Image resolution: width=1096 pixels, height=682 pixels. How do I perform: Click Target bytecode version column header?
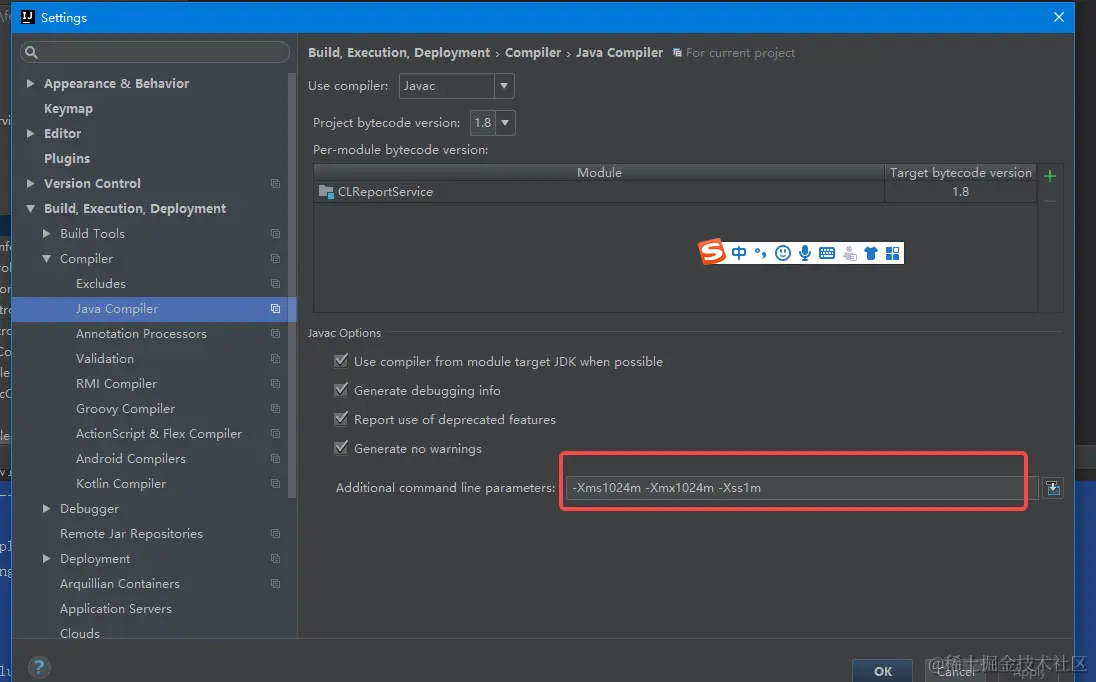(x=960, y=173)
